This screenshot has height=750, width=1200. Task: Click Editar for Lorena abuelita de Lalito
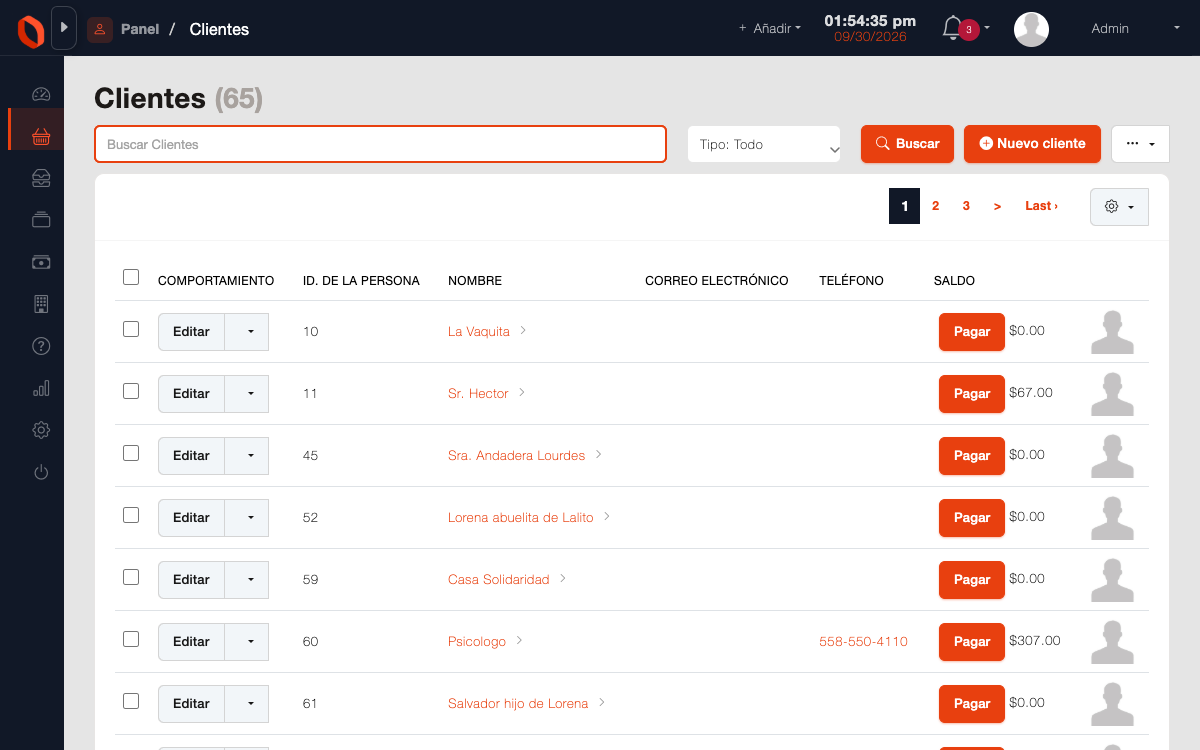tap(191, 518)
